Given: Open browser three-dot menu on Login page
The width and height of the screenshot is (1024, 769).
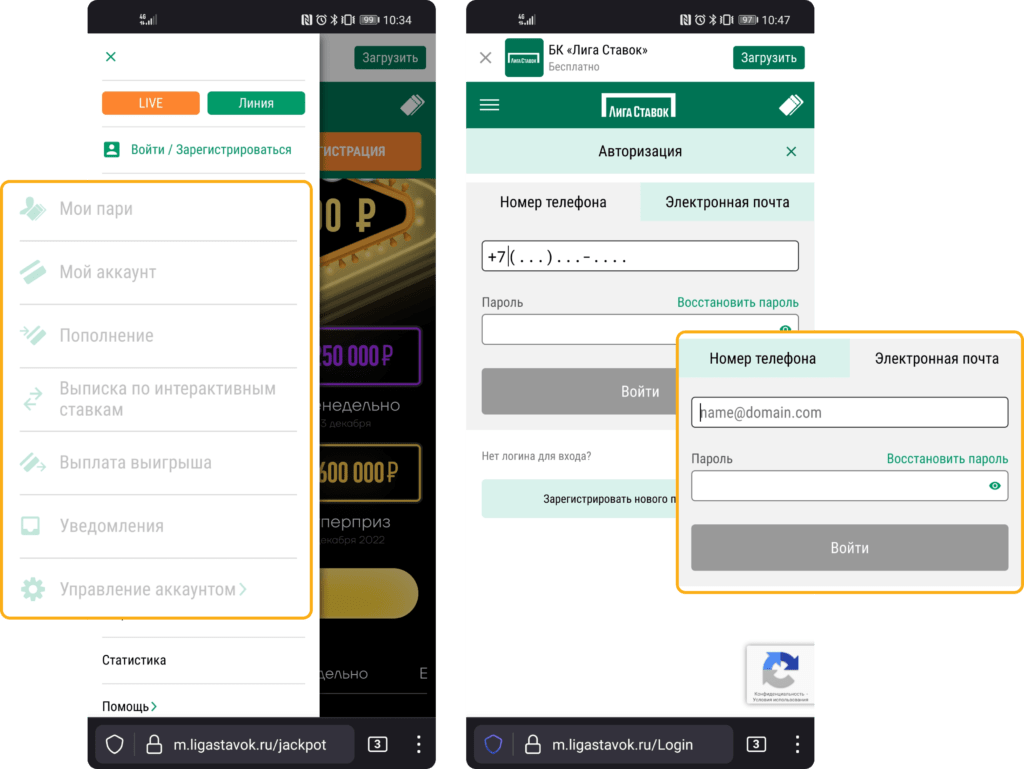Looking at the screenshot, I should (x=797, y=744).
